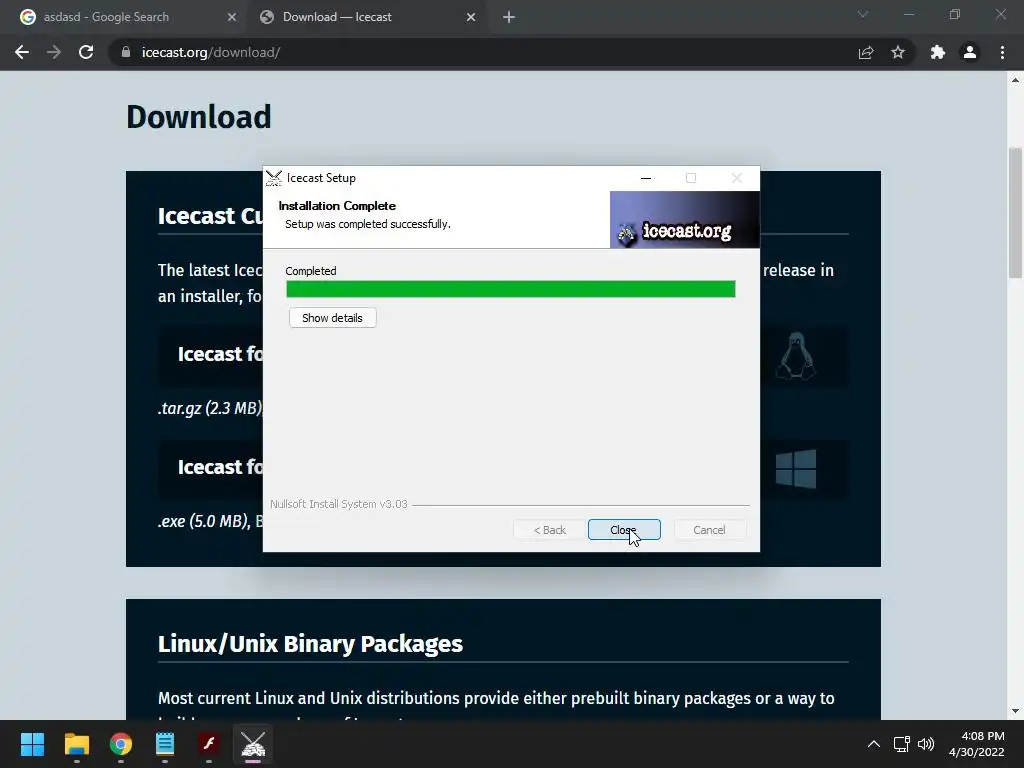Open the Chrome extensions menu

point(938,52)
